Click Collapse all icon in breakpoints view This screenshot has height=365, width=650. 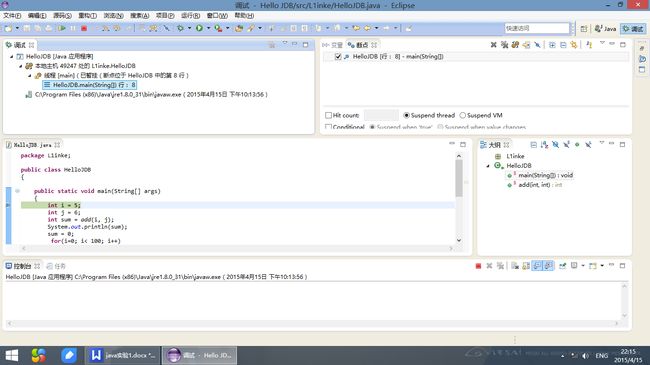click(563, 45)
